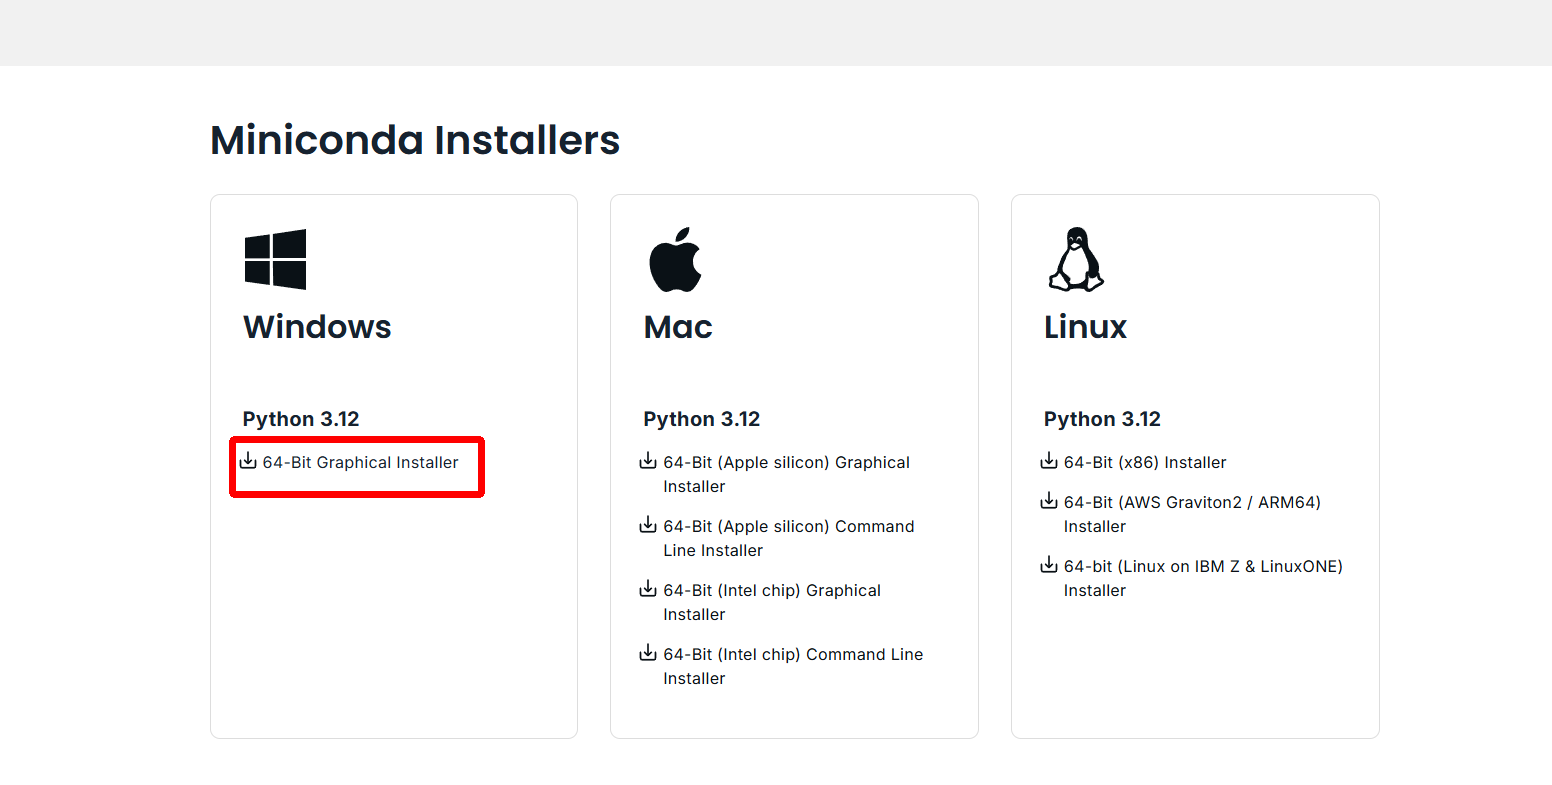Click the Miniconda Installers heading
The height and width of the screenshot is (785, 1552).
(x=415, y=140)
